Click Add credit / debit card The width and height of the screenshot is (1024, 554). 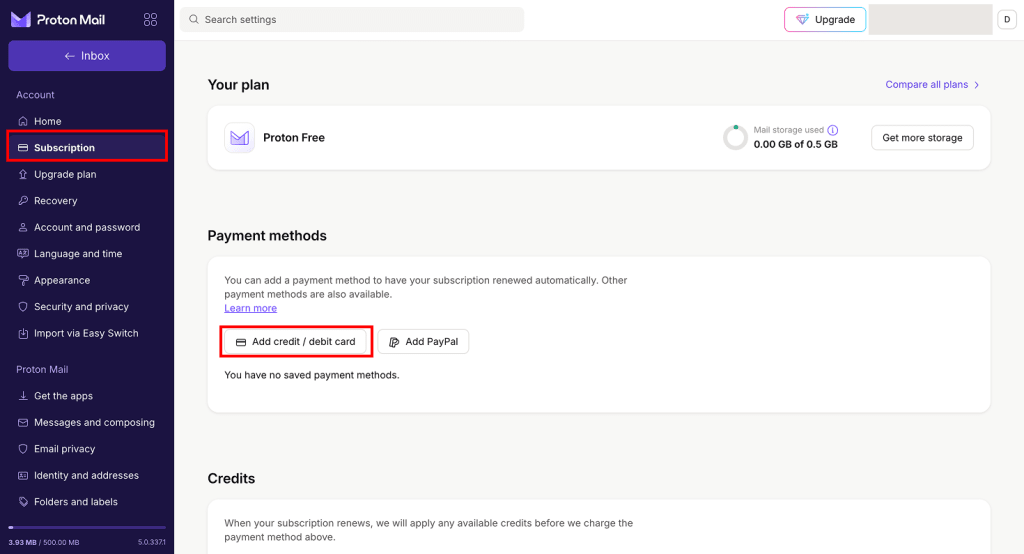[296, 342]
